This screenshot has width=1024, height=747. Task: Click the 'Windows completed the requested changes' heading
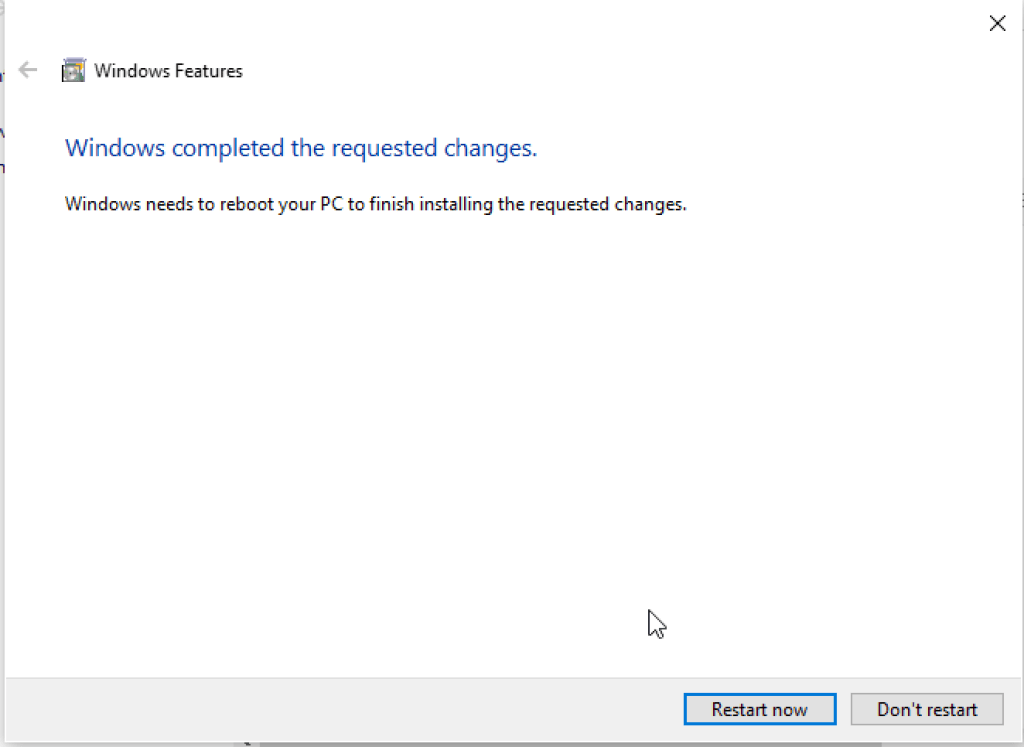301,148
